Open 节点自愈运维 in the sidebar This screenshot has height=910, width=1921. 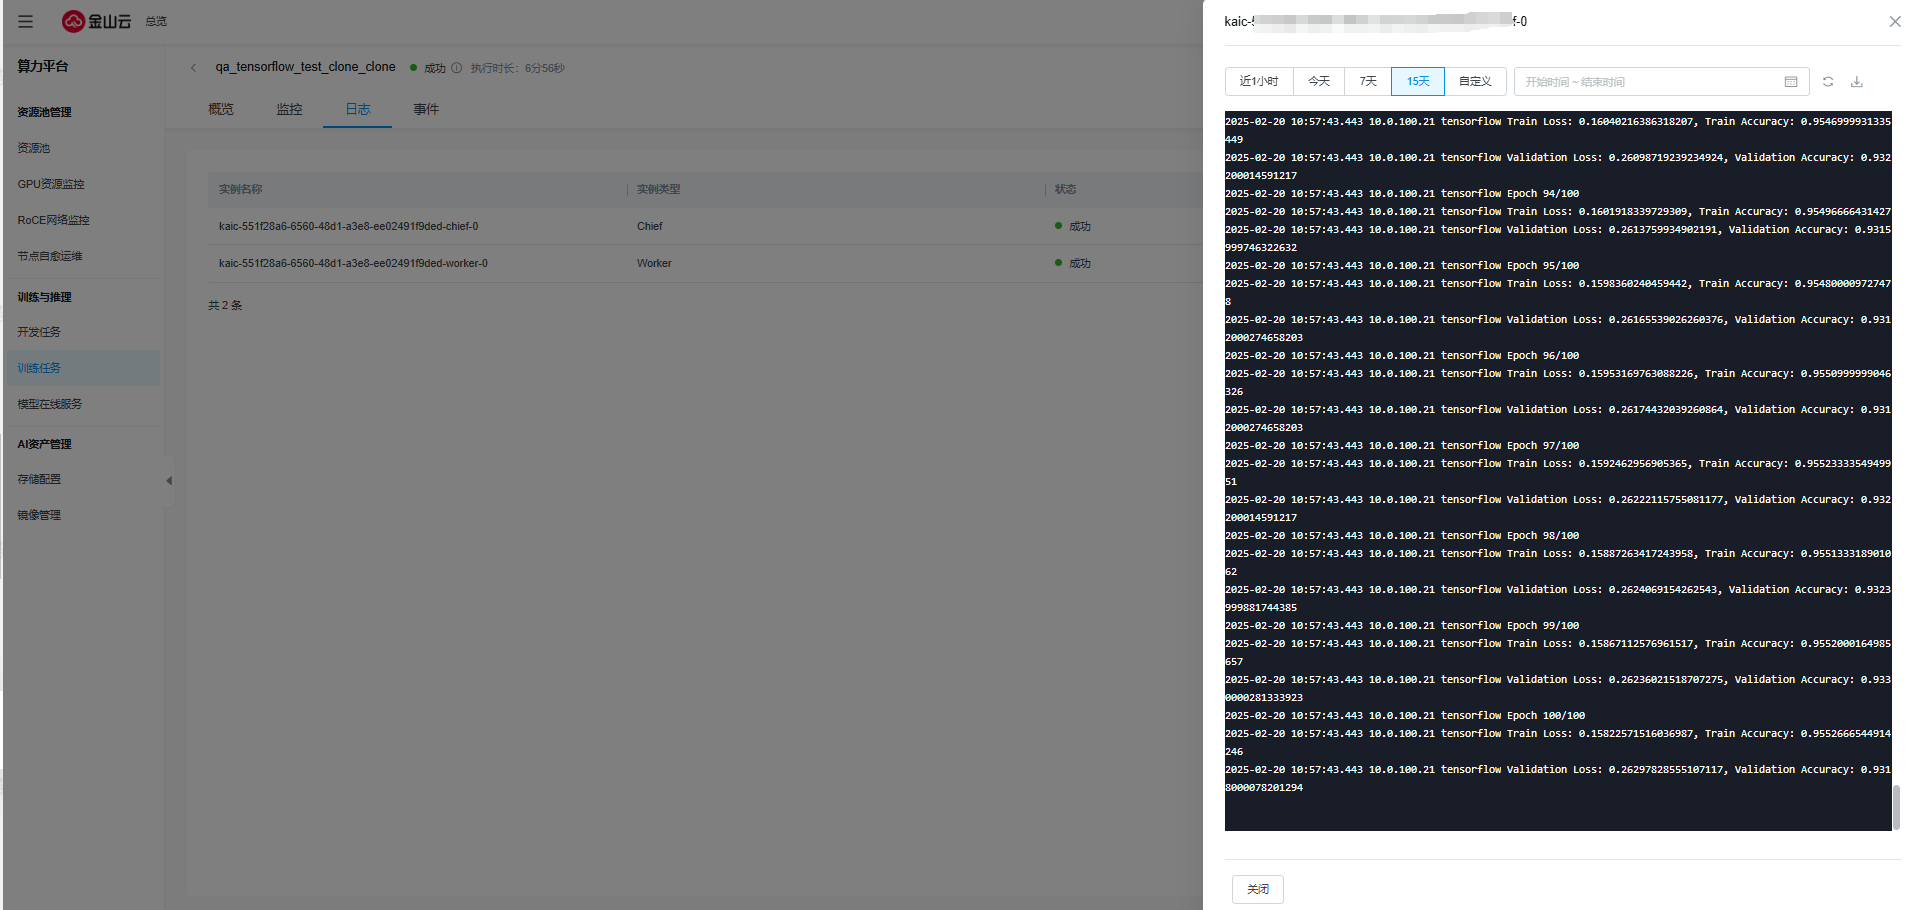click(x=50, y=256)
